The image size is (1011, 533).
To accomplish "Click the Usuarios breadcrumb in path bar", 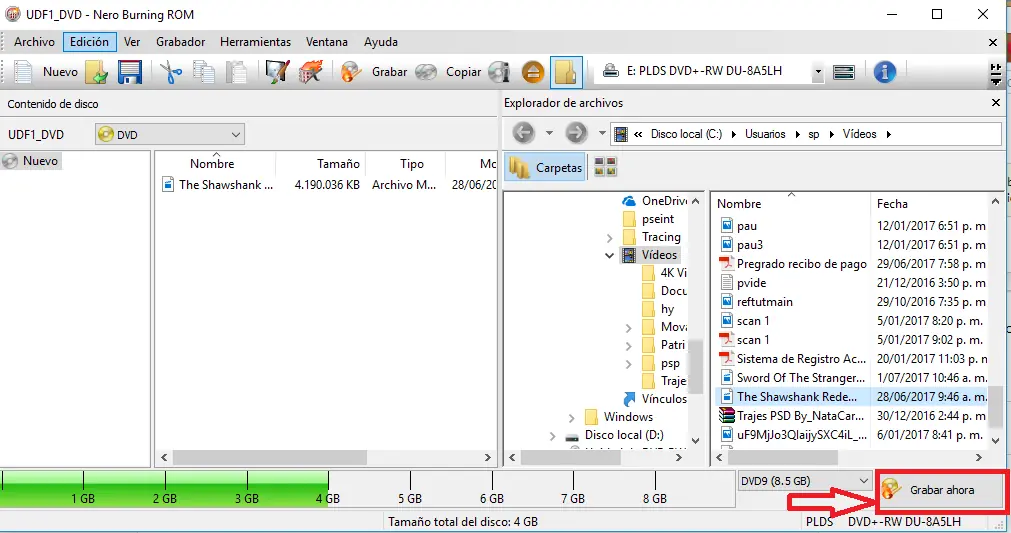I will click(x=765, y=134).
